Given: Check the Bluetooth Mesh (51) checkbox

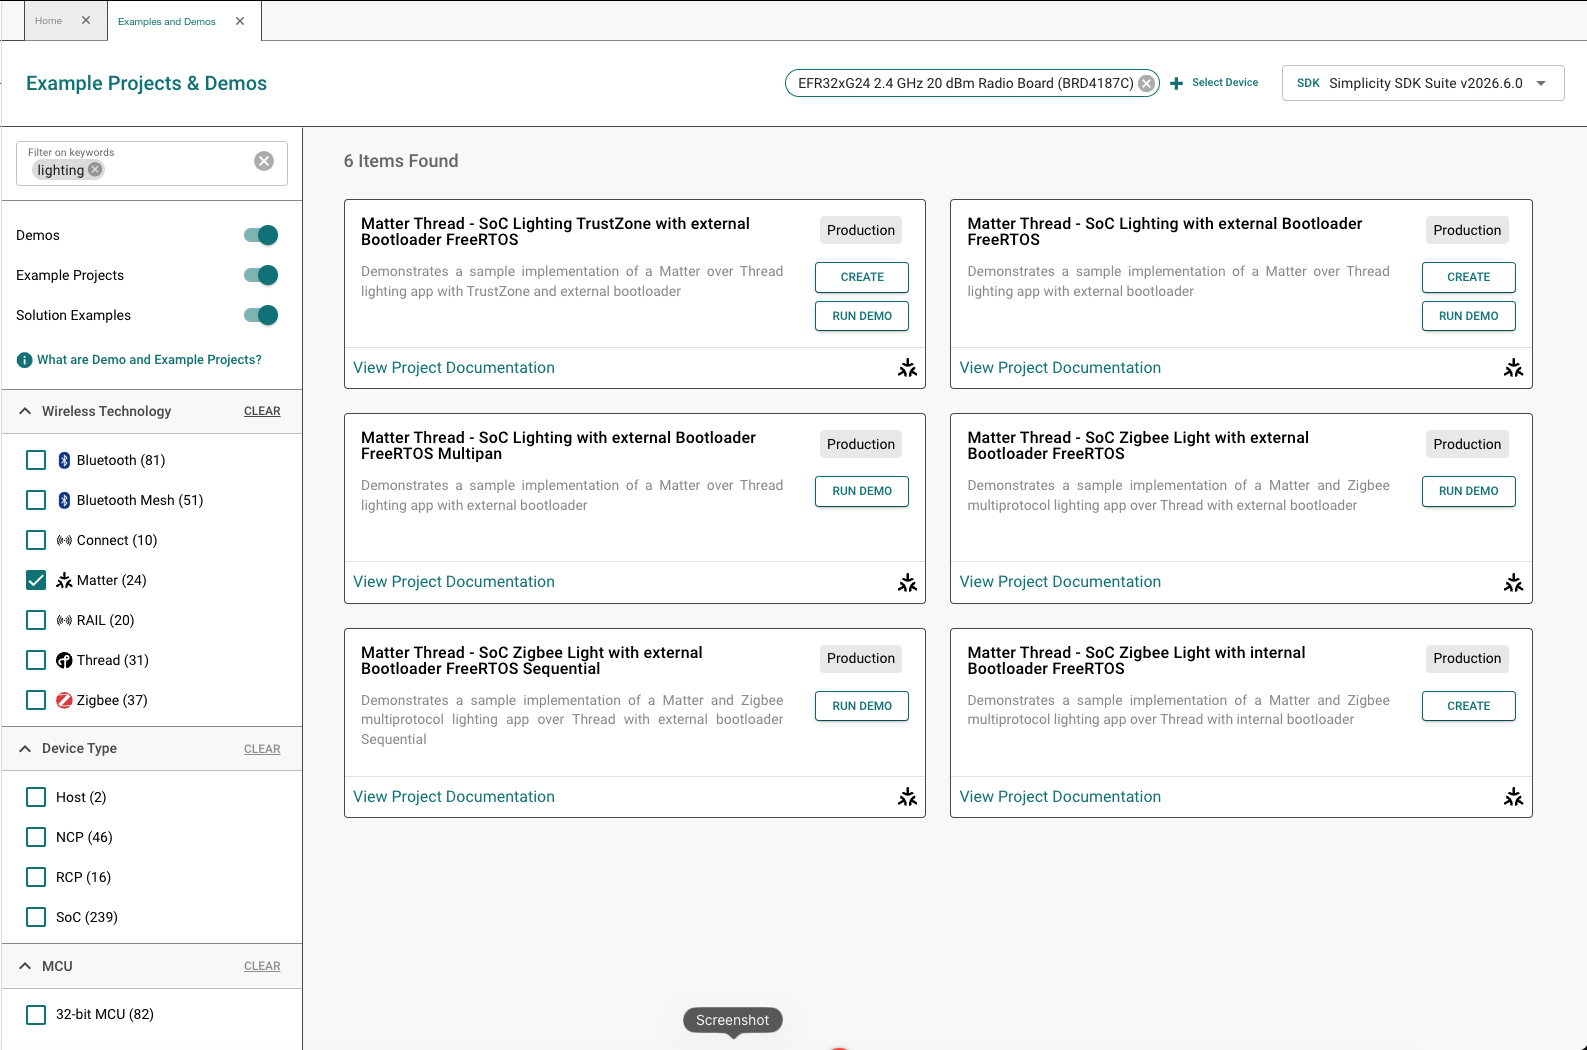Looking at the screenshot, I should 36,500.
